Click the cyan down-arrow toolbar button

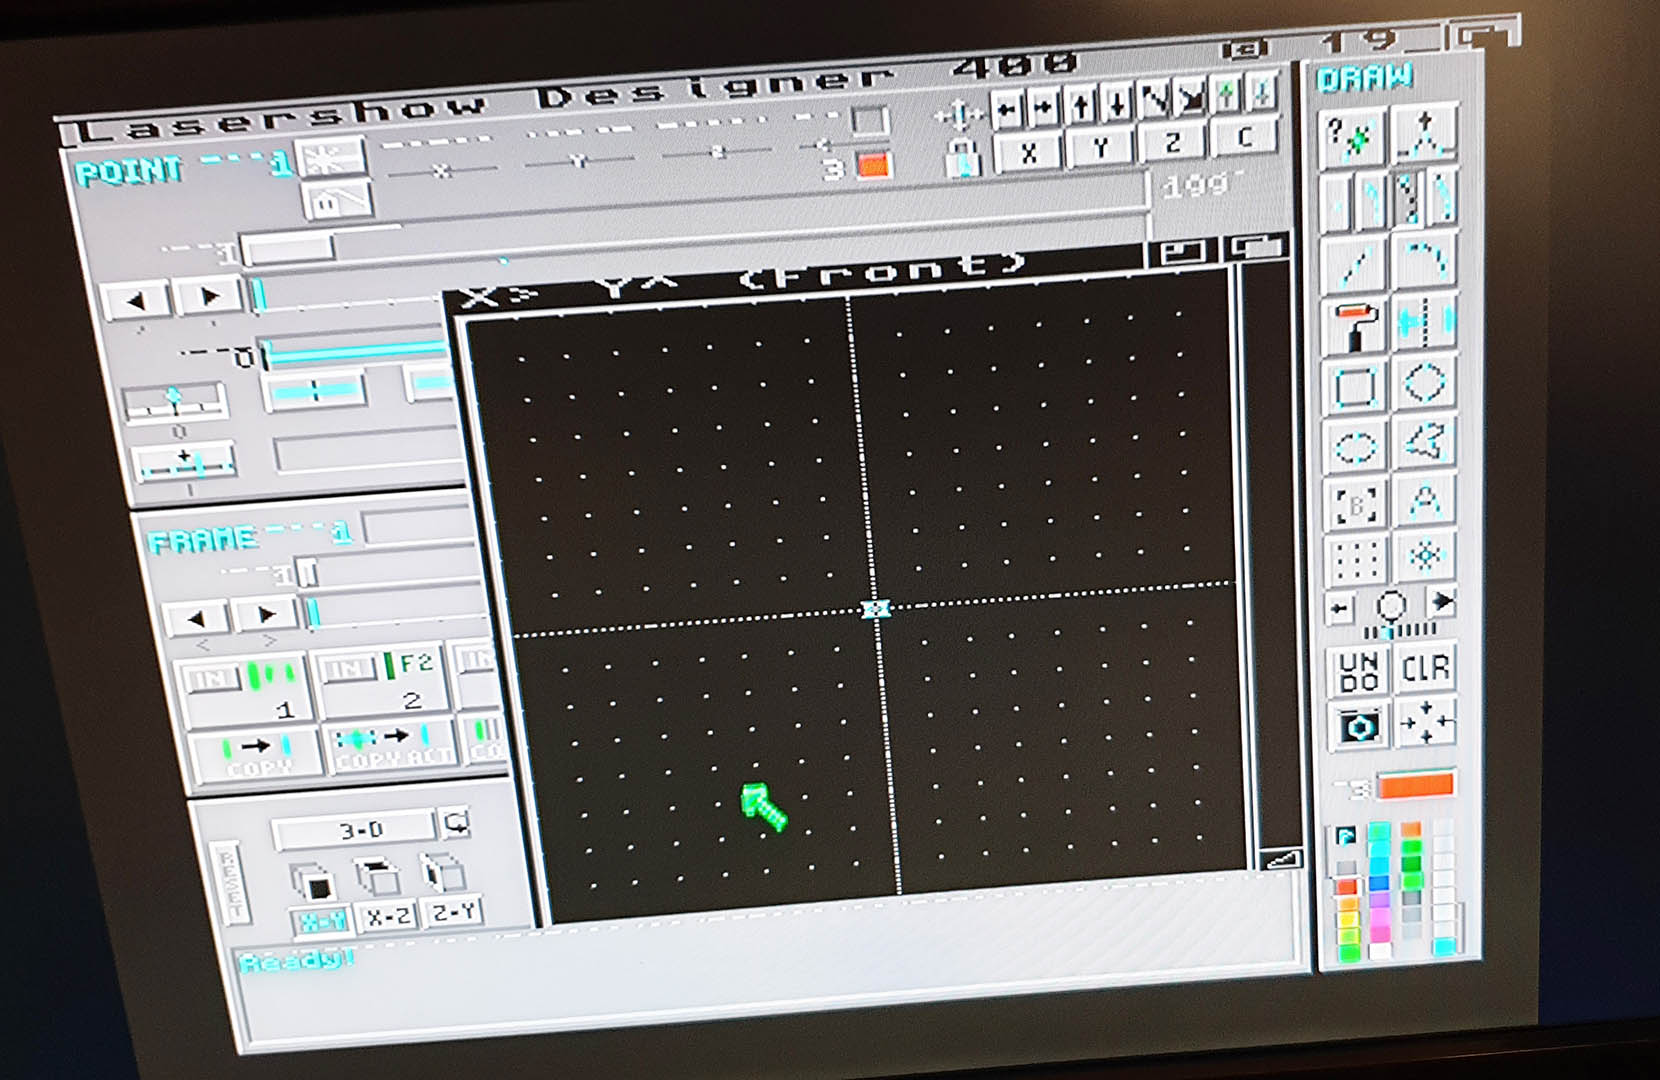pyautogui.click(x=1262, y=92)
